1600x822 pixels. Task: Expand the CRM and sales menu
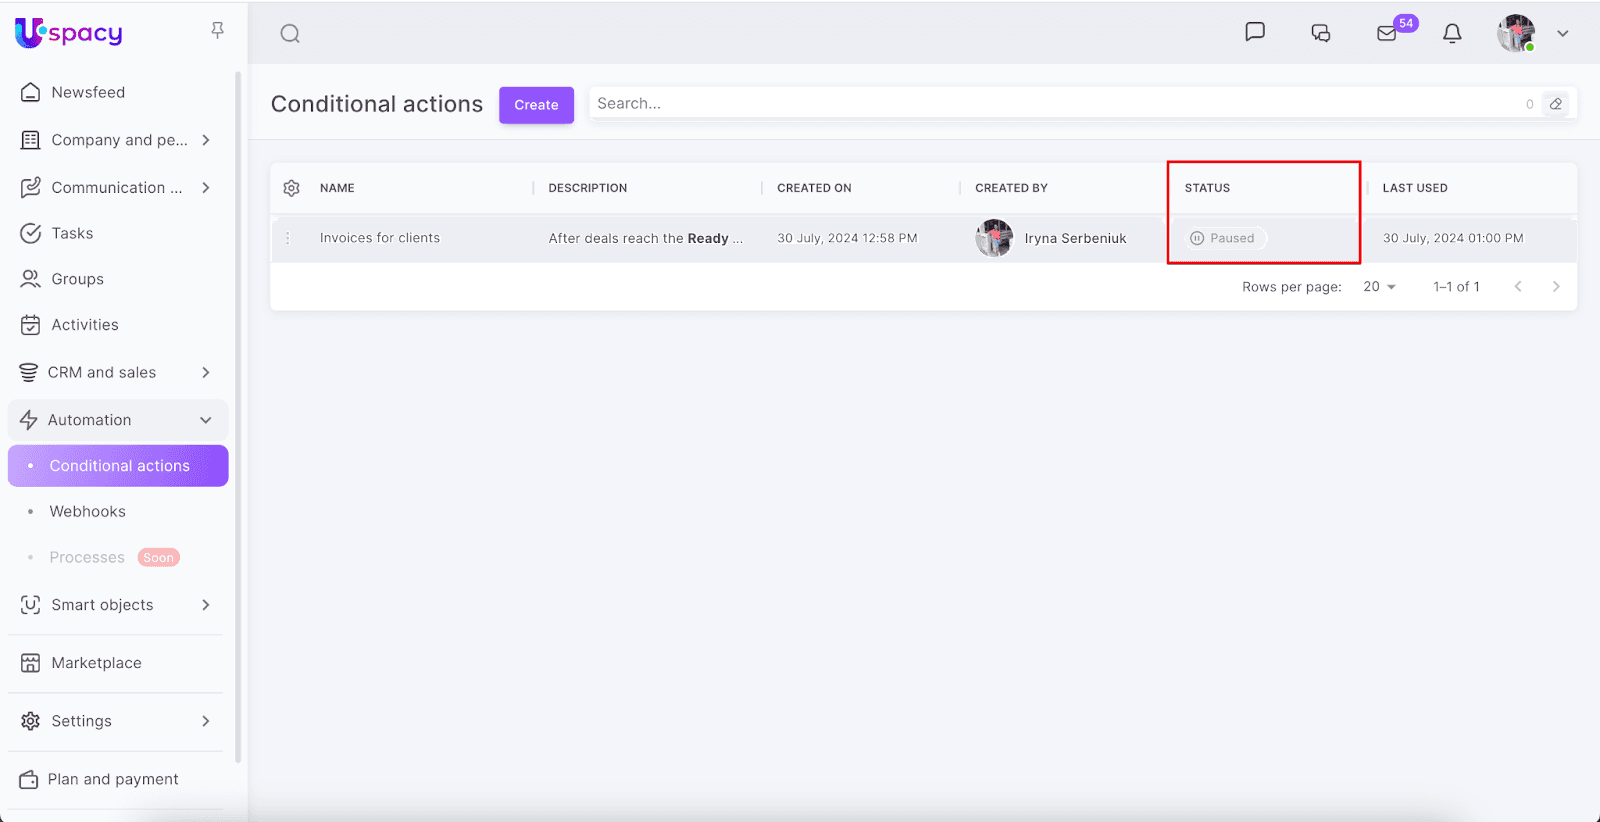(205, 372)
